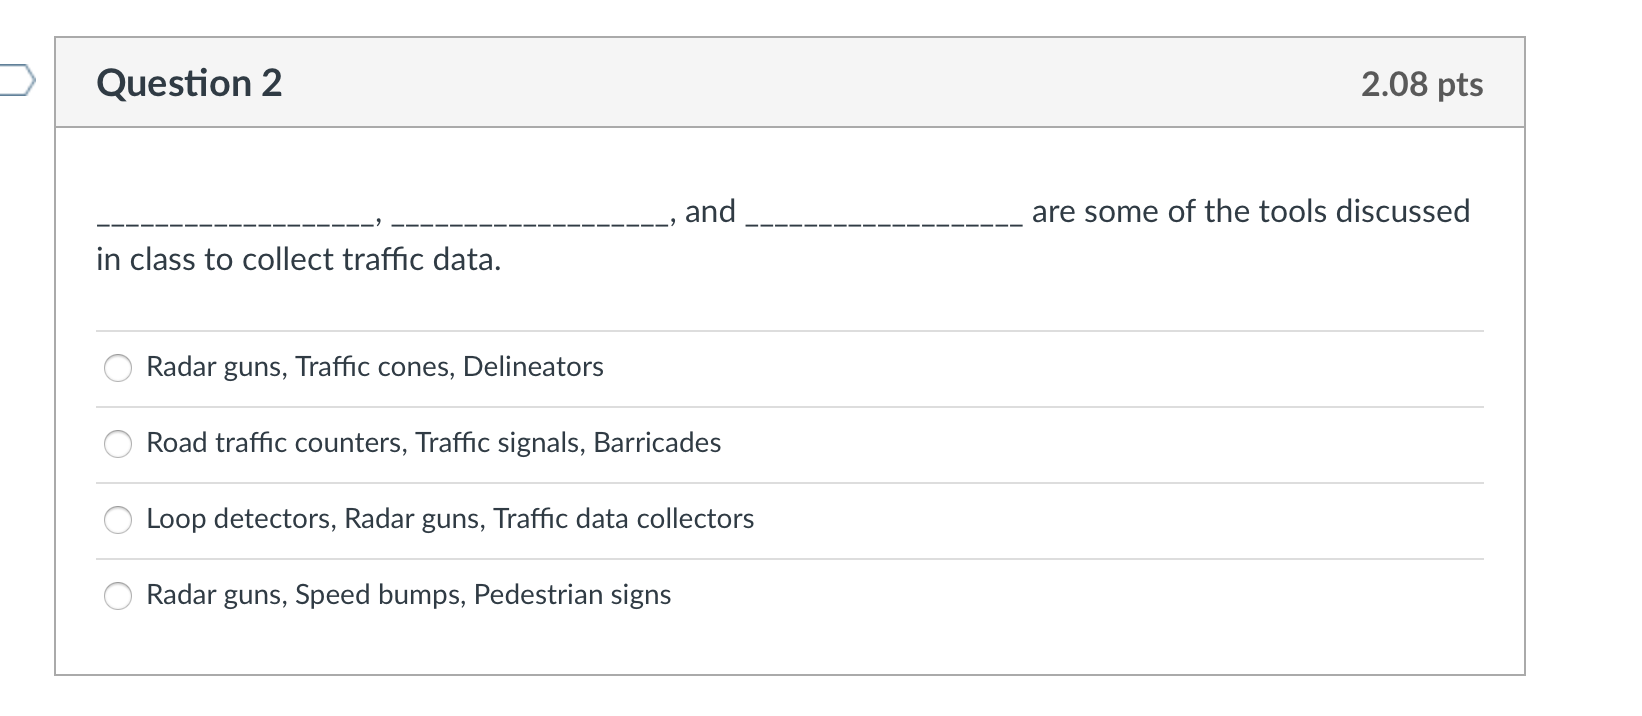
Task: Click the second blank before "and"
Action: [530, 215]
